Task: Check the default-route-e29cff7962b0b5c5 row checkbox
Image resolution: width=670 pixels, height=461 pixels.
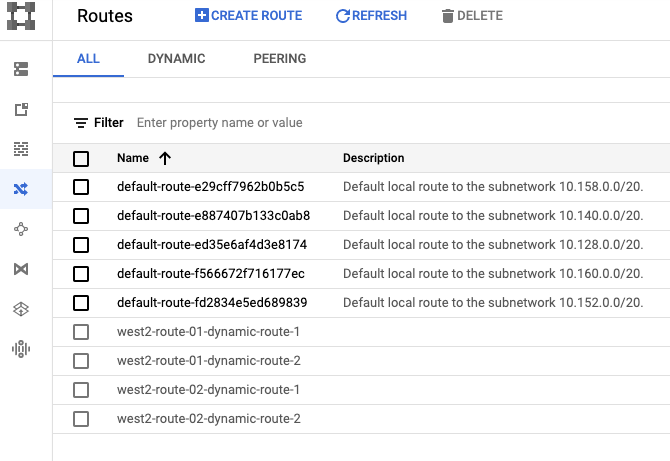Action: pyautogui.click(x=81, y=187)
